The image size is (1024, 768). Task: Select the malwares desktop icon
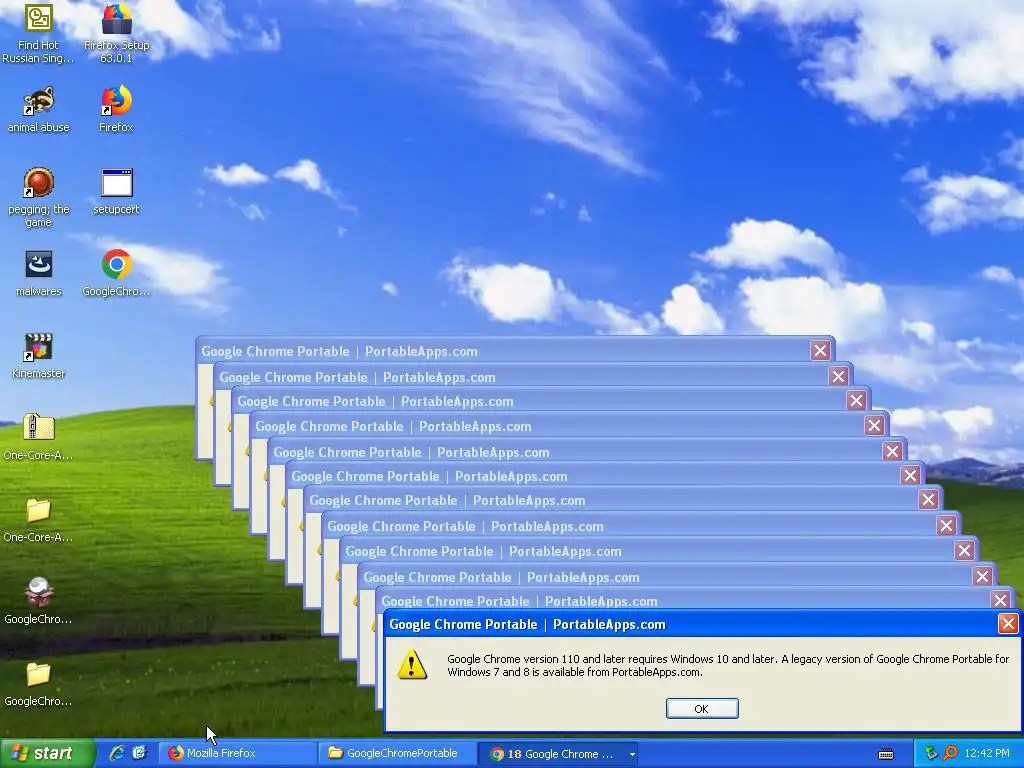click(x=38, y=274)
